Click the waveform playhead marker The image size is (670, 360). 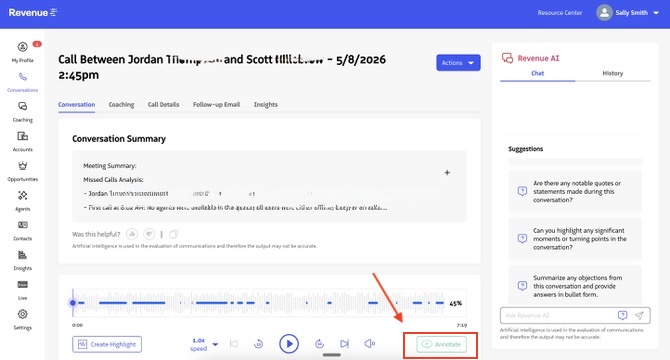coord(73,303)
